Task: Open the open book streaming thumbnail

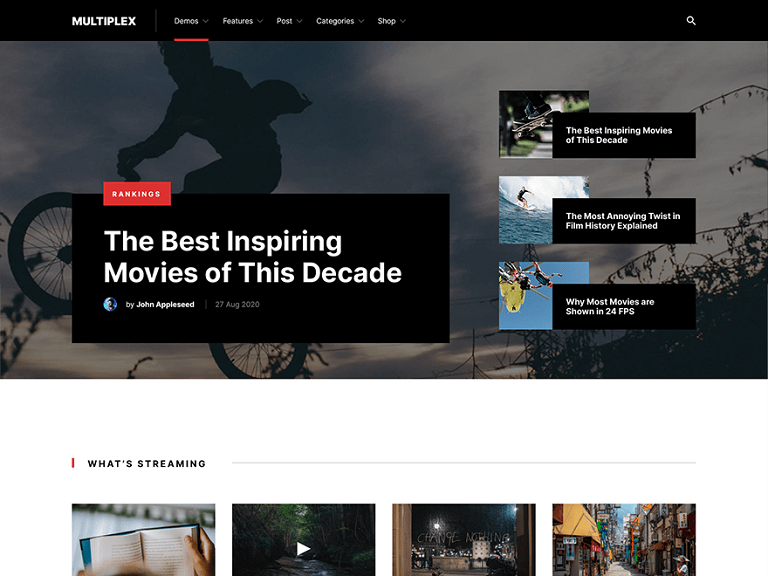Action: [143, 540]
